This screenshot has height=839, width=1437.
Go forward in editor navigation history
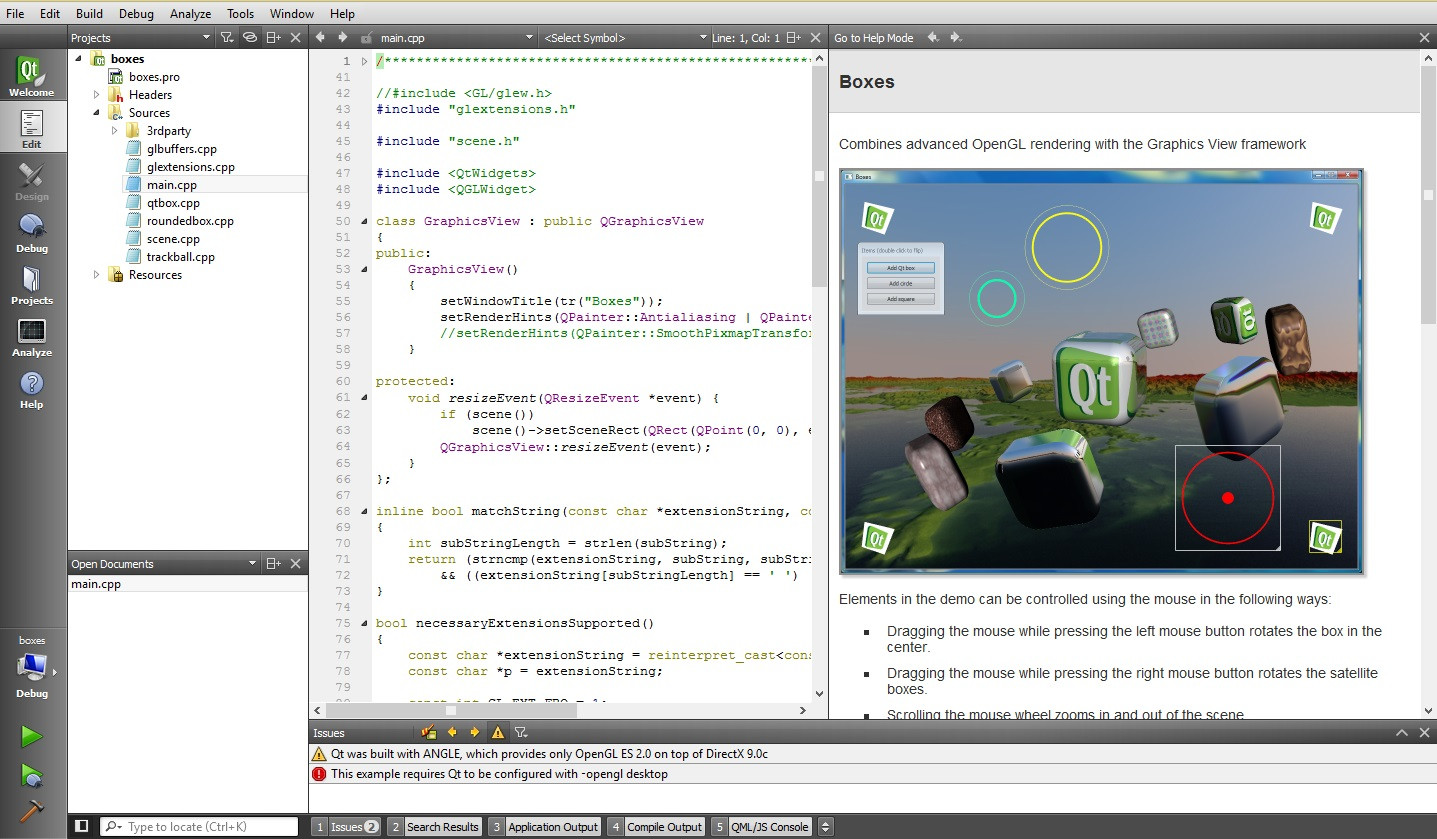pos(343,38)
